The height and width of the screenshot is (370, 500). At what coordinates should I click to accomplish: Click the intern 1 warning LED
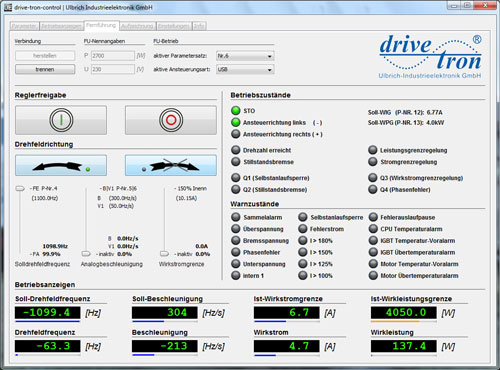click(x=236, y=275)
